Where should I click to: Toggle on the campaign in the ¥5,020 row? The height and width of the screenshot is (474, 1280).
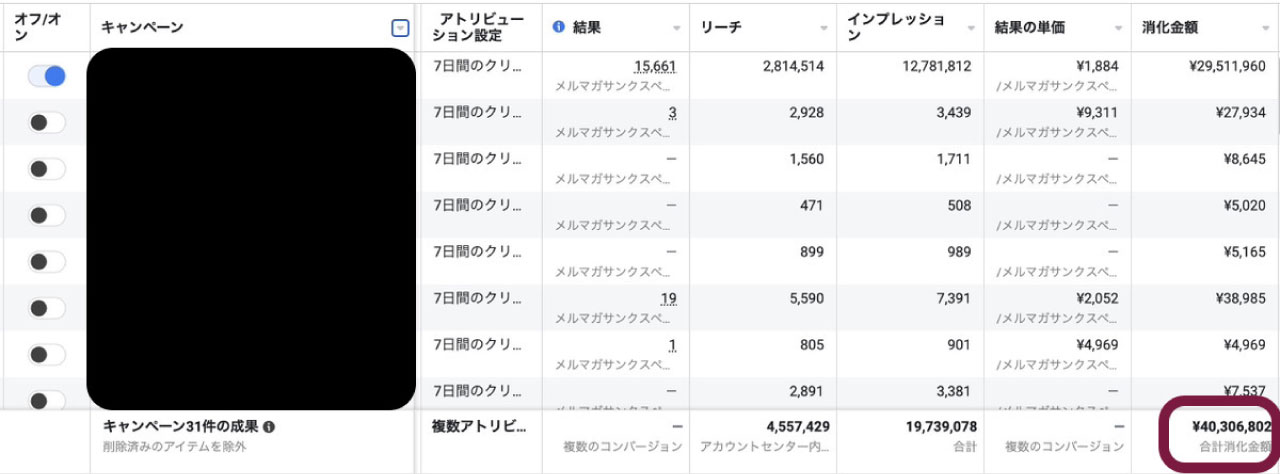pyautogui.click(x=47, y=215)
